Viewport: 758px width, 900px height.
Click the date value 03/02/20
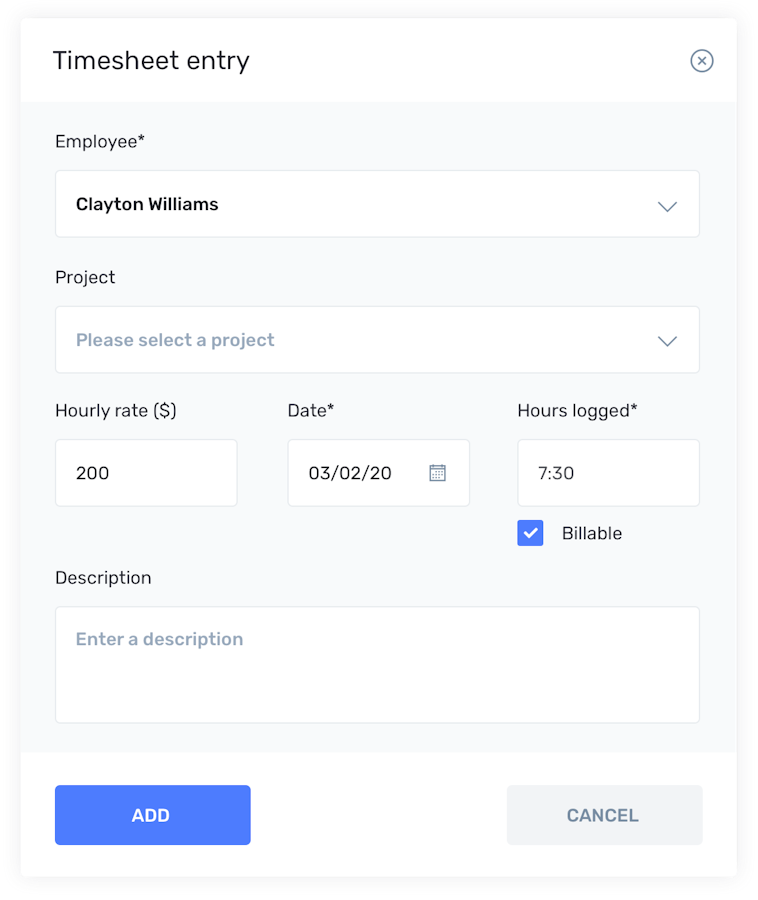tap(350, 473)
